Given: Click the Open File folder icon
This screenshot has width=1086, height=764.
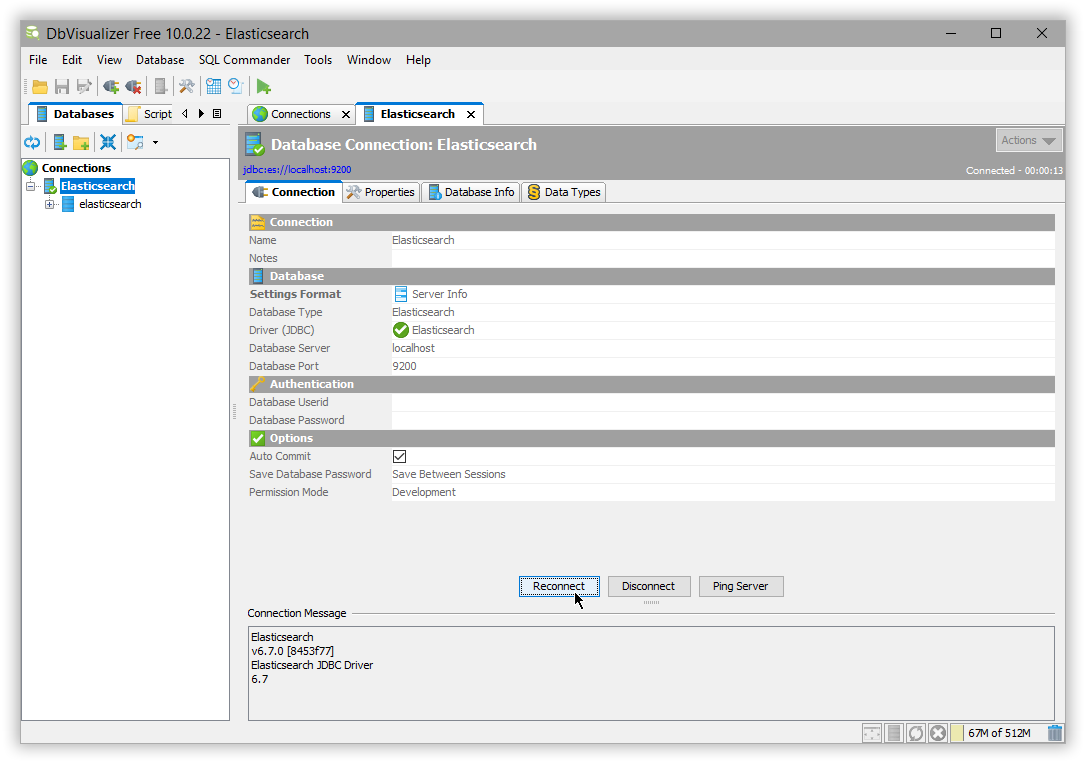Looking at the screenshot, I should tap(40, 87).
